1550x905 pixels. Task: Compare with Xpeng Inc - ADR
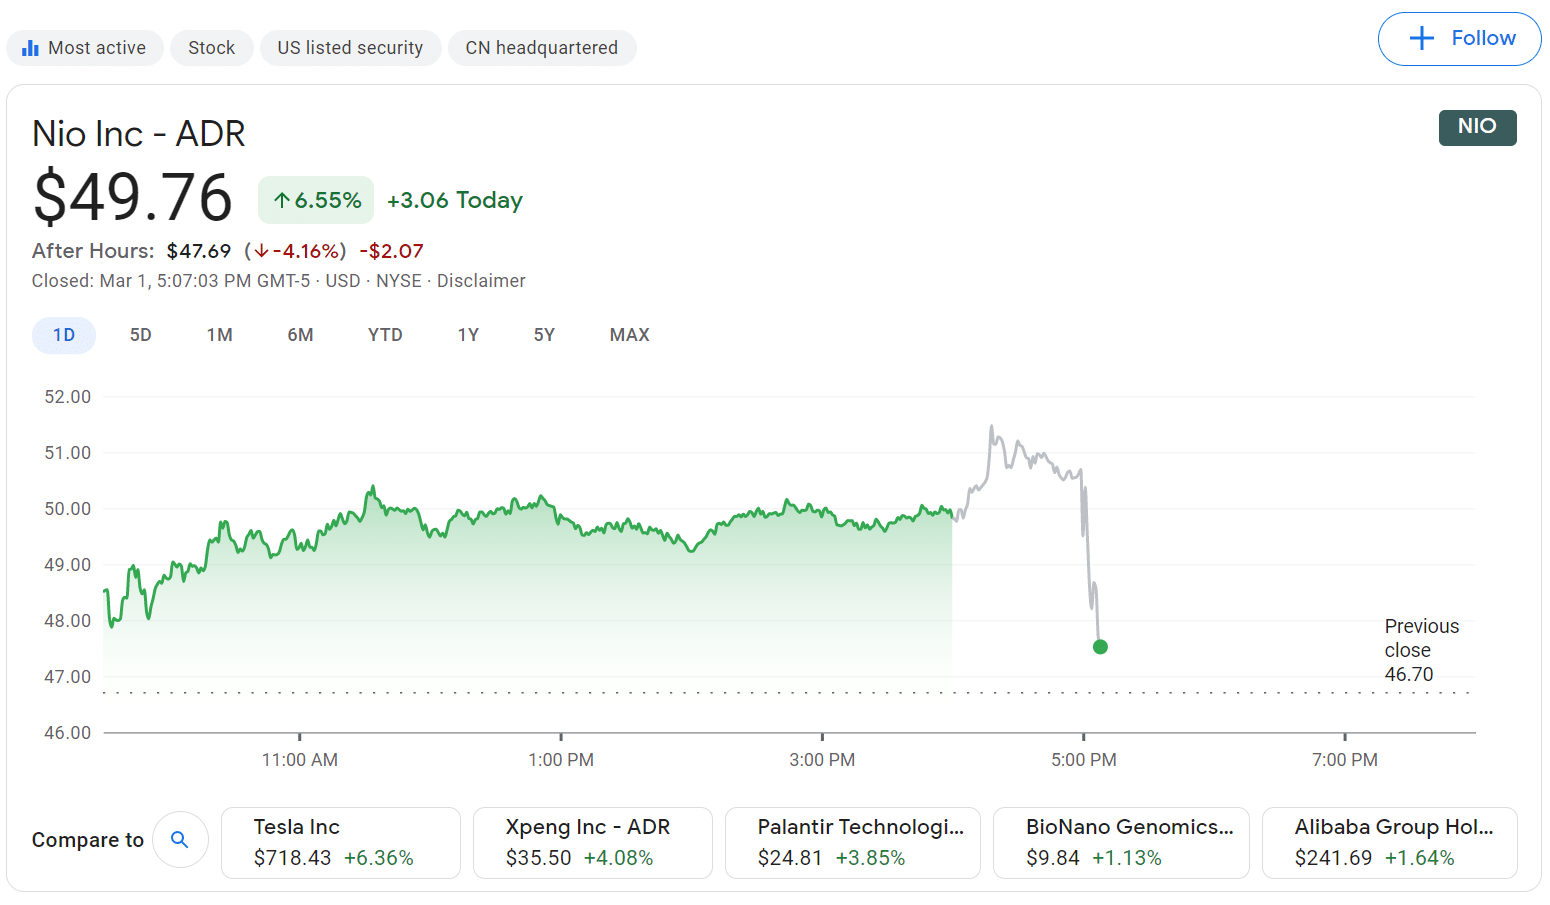point(592,843)
